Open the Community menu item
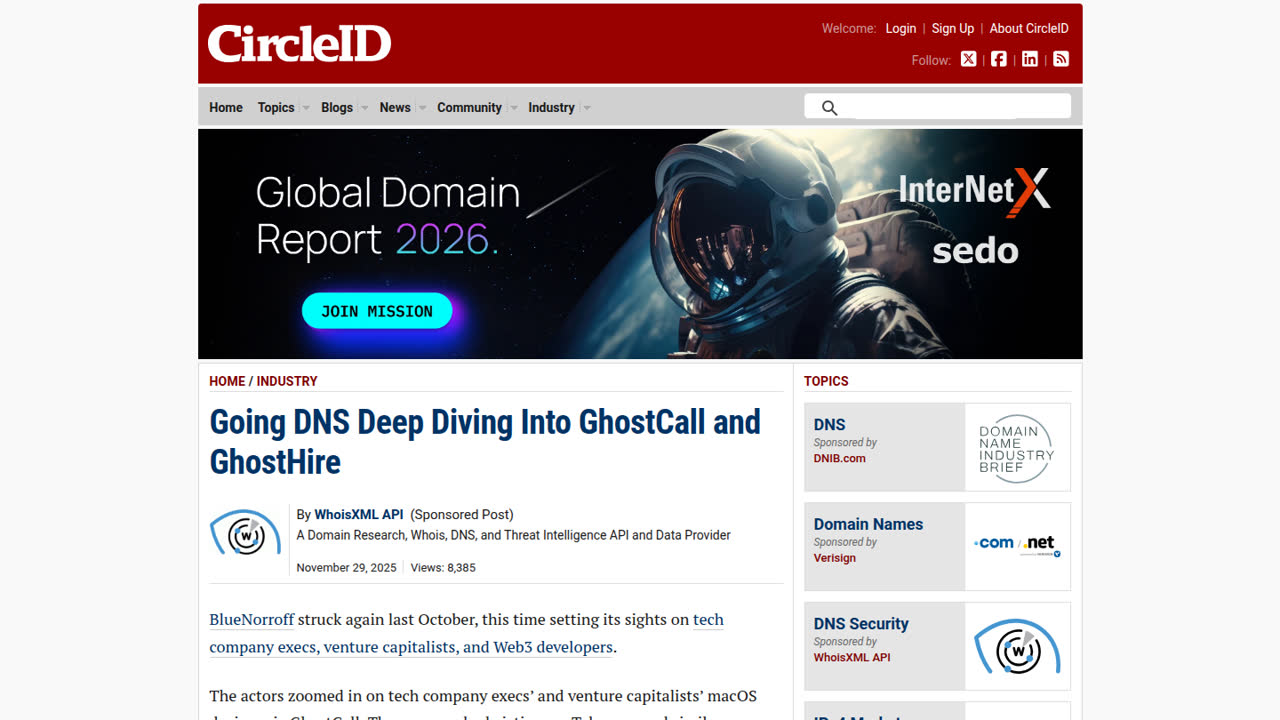This screenshot has height=720, width=1280. point(469,107)
